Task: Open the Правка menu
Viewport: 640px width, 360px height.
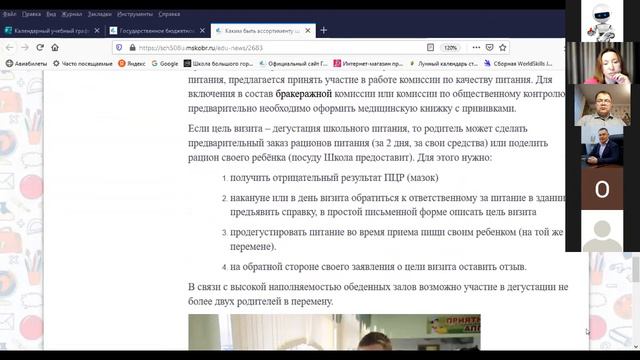Action: pyautogui.click(x=31, y=14)
